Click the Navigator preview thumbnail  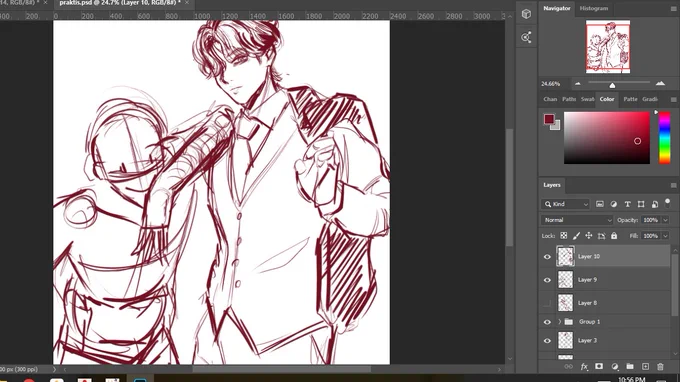click(608, 47)
